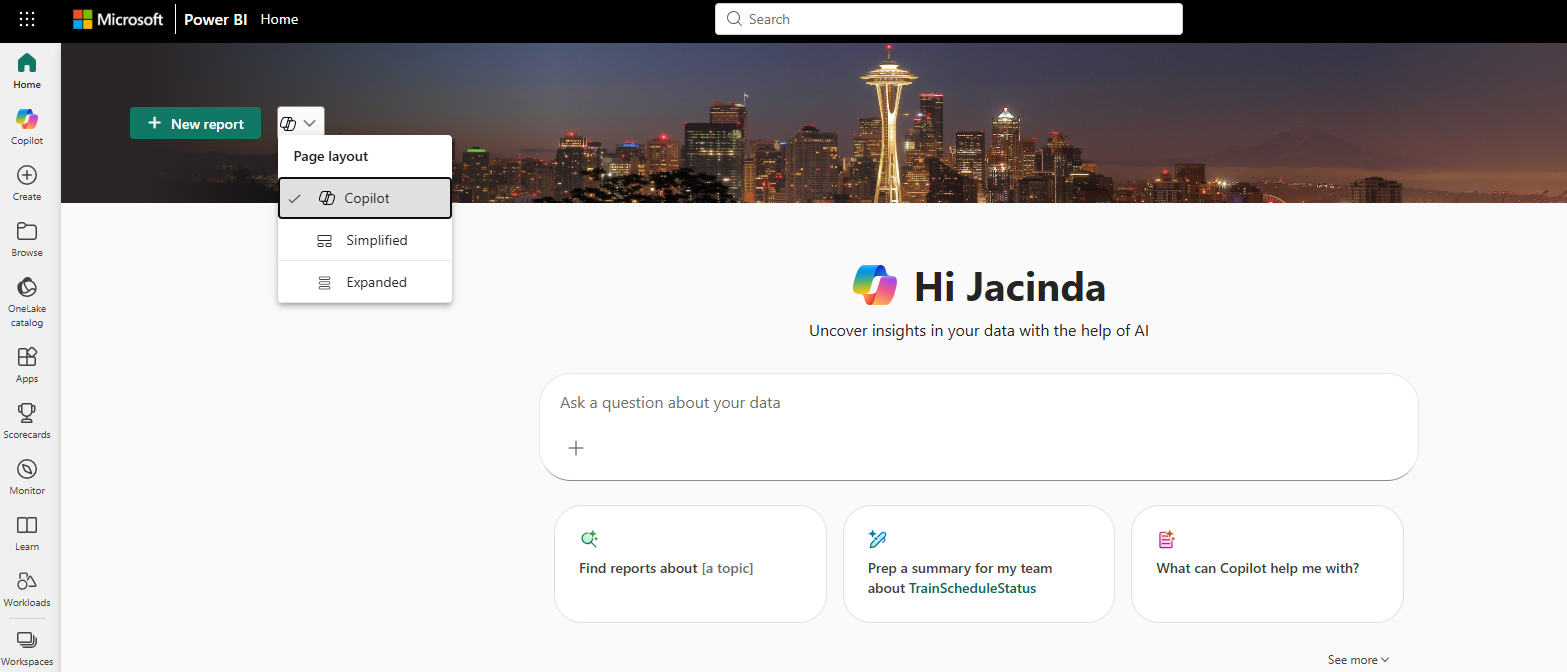Open the Monitor hub
Screen dimensions: 1567x672
[27, 476]
